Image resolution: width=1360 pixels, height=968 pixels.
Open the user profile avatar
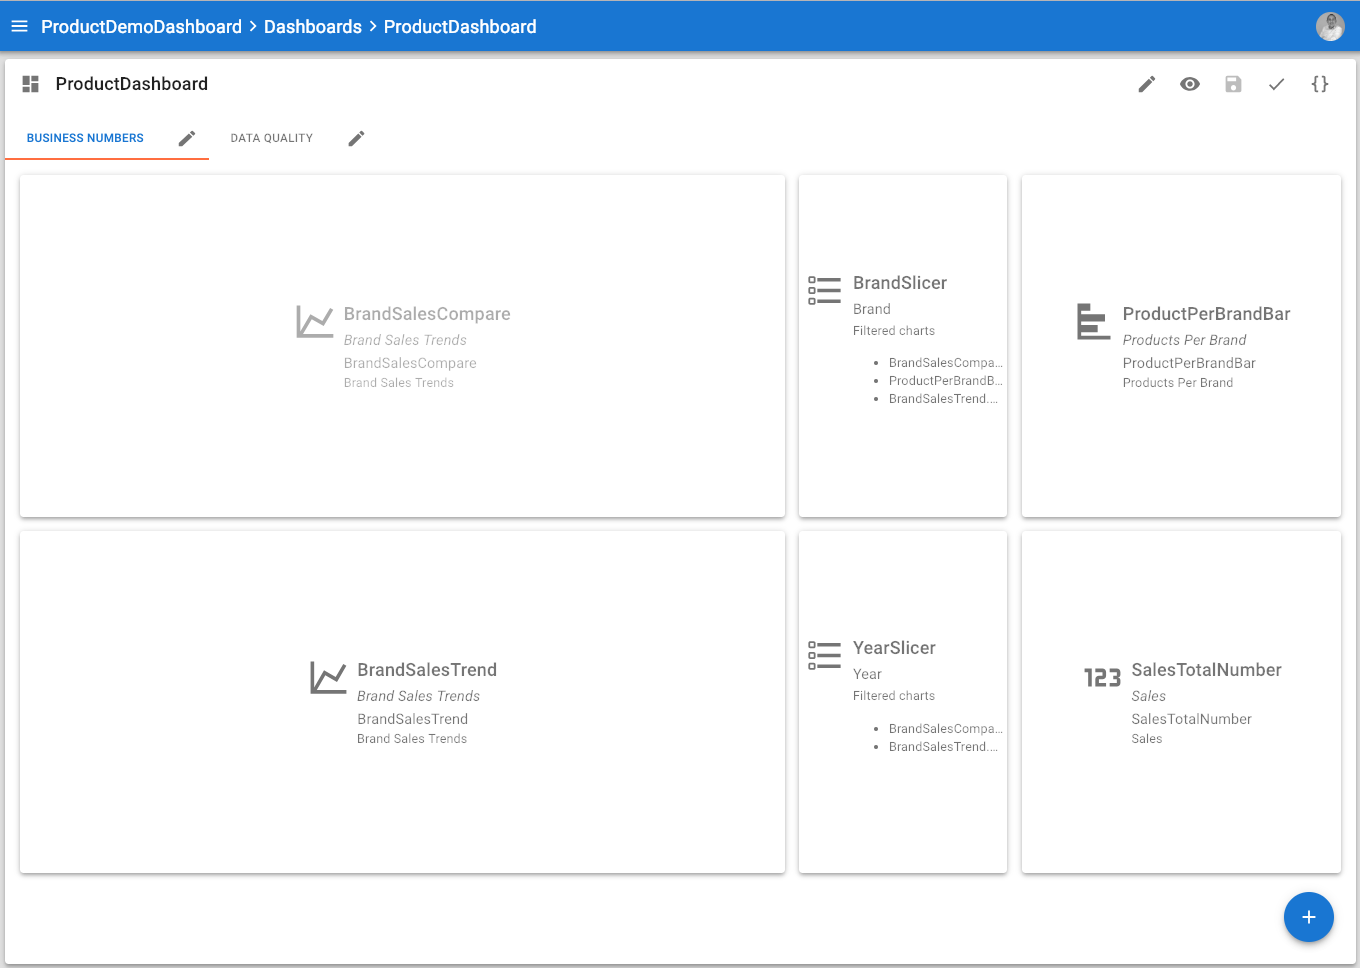[x=1331, y=26]
